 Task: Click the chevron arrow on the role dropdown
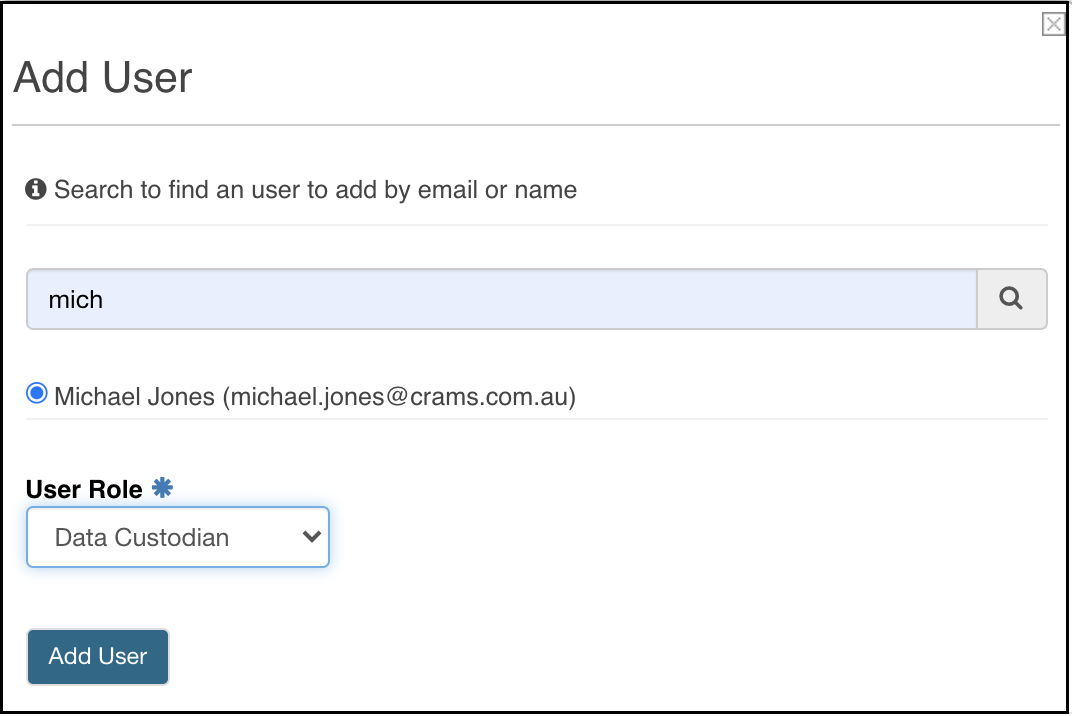(311, 537)
